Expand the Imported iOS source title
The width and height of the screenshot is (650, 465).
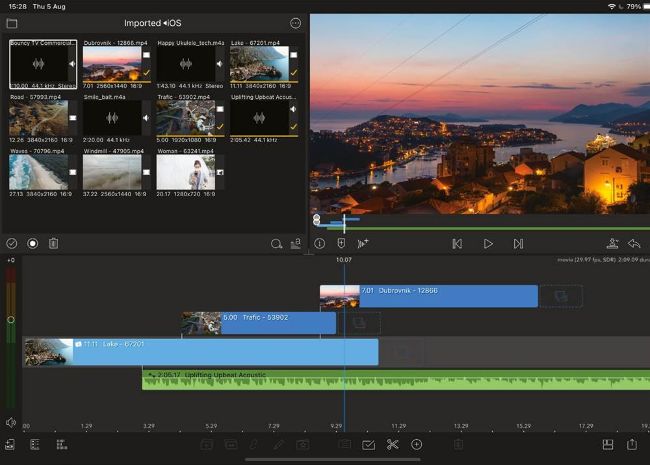155,23
